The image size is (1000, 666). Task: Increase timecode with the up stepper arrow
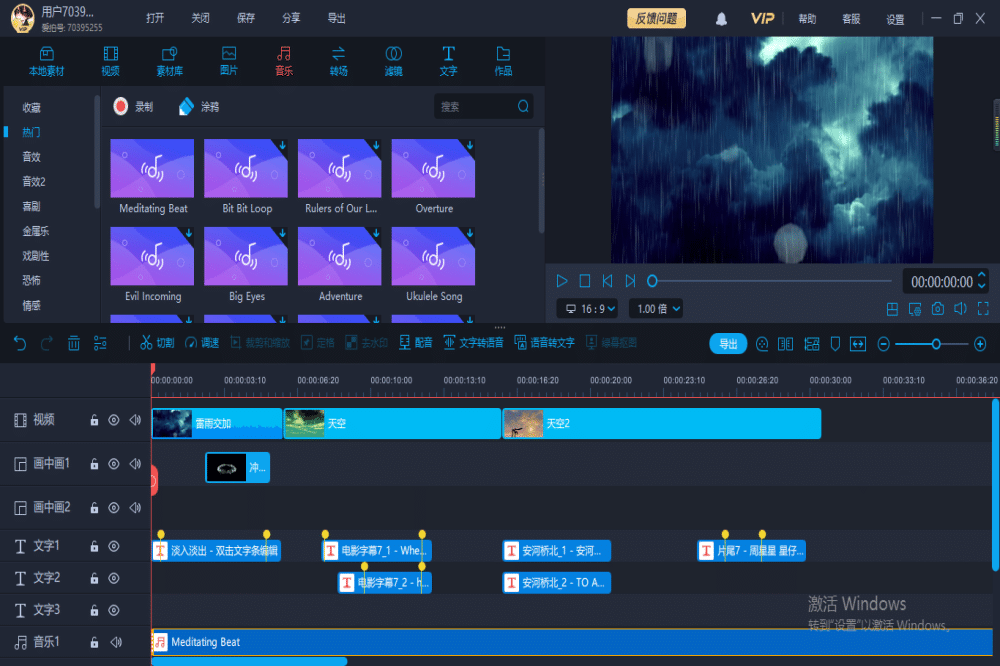click(982, 276)
